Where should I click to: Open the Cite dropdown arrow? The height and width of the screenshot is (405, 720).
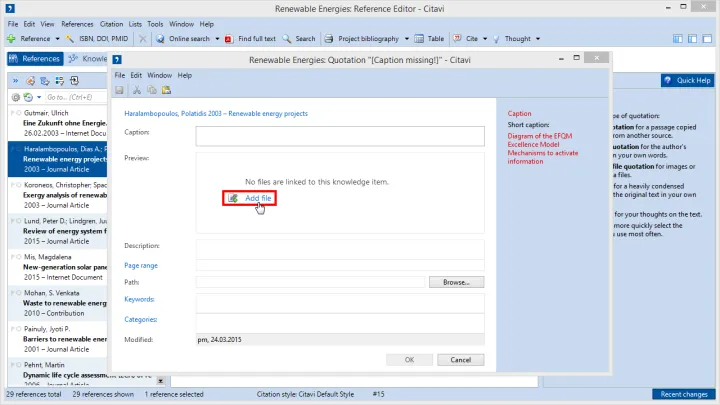(x=485, y=39)
